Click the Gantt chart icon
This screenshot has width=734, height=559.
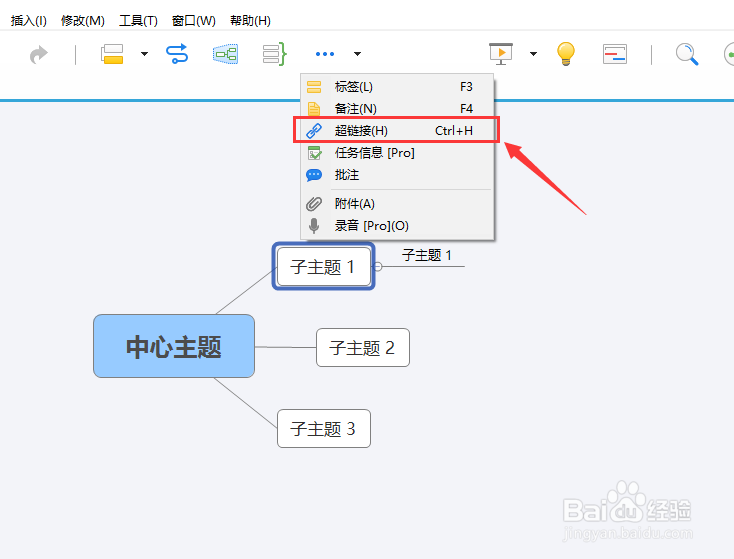(615, 54)
